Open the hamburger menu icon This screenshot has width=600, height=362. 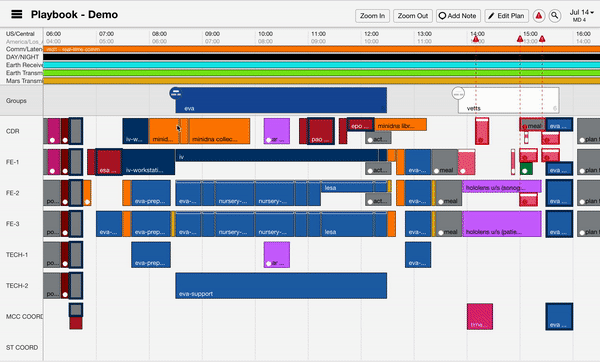tap(16, 15)
